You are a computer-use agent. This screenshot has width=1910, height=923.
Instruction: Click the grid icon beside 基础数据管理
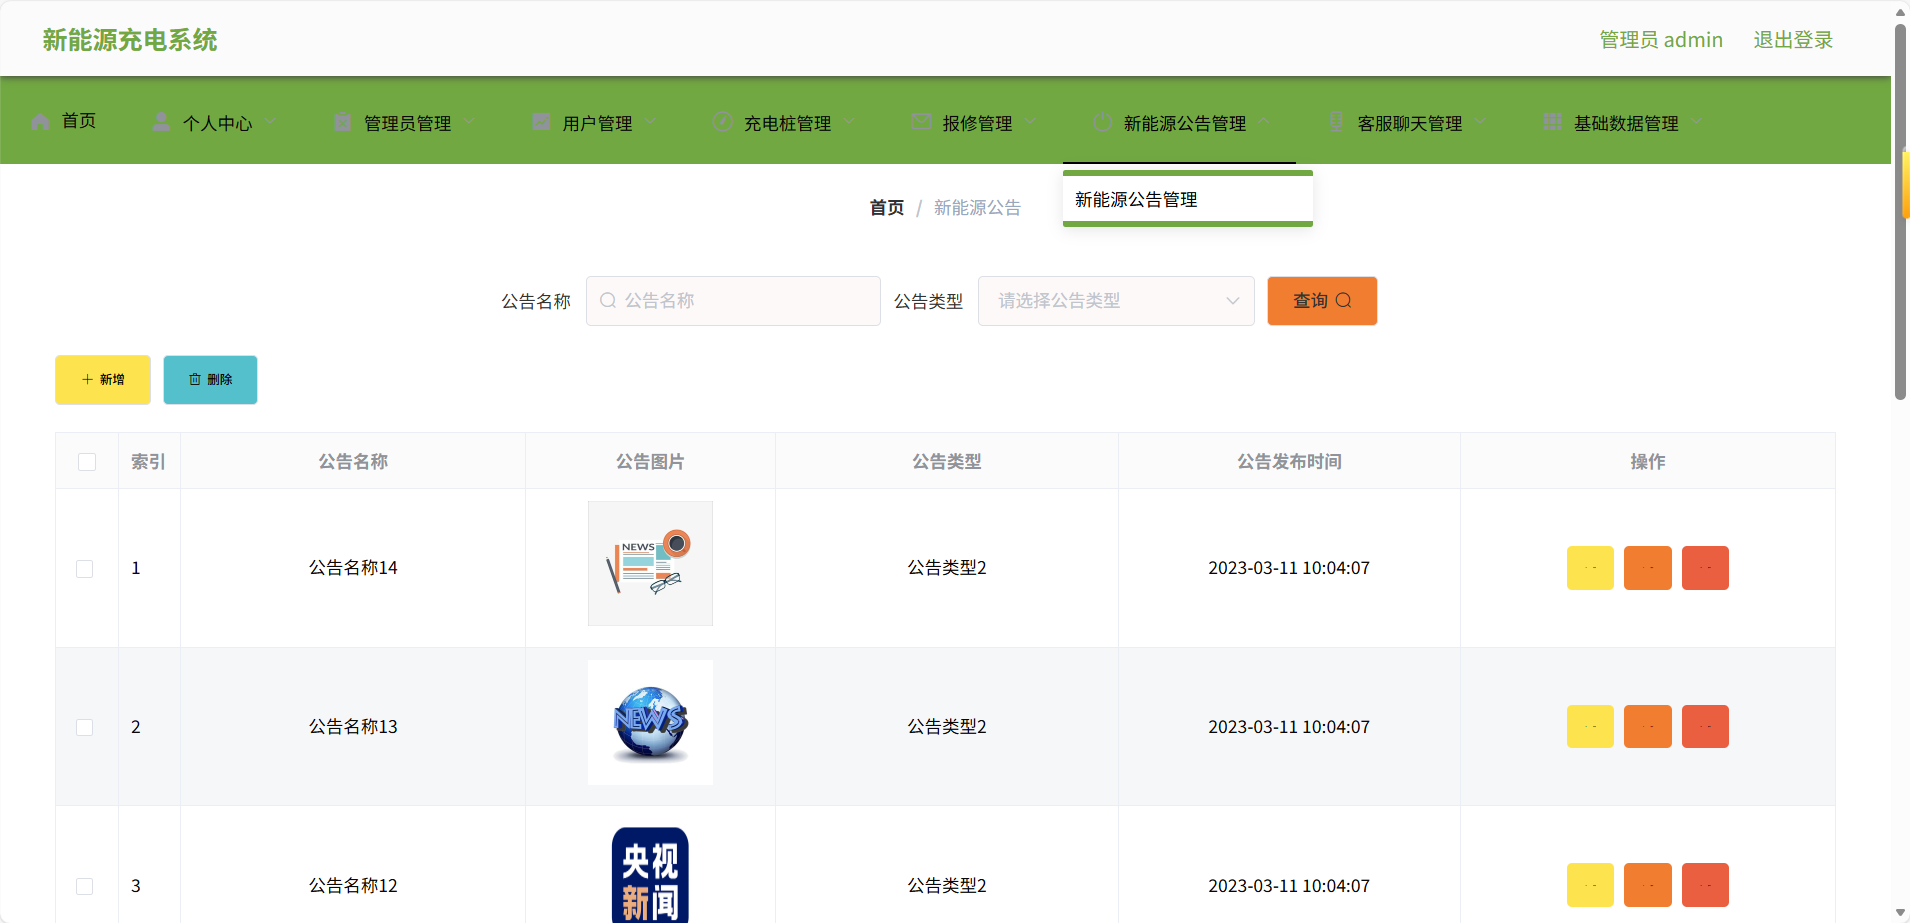point(1552,122)
